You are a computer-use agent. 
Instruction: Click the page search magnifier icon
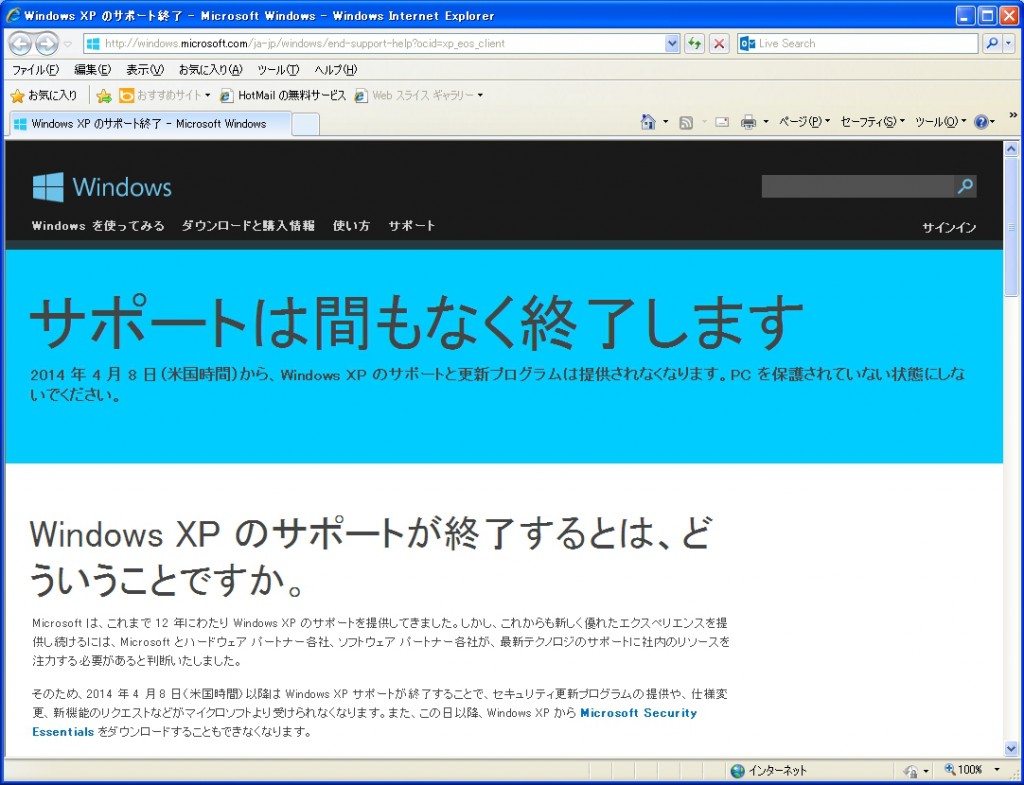pos(965,186)
